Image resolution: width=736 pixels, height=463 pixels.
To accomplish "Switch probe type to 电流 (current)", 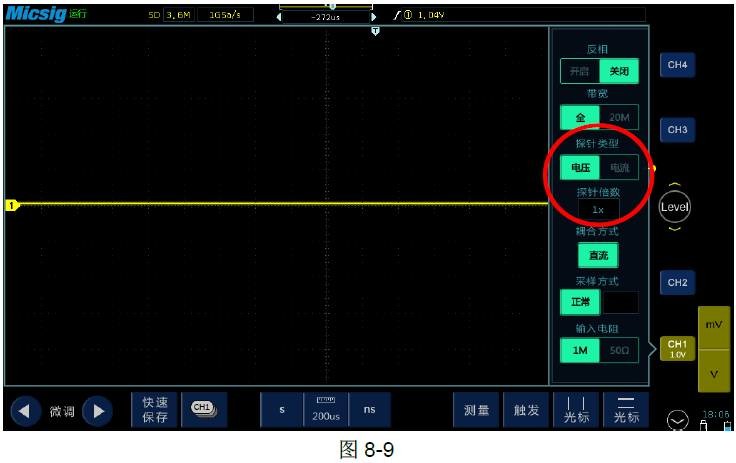I will click(619, 168).
